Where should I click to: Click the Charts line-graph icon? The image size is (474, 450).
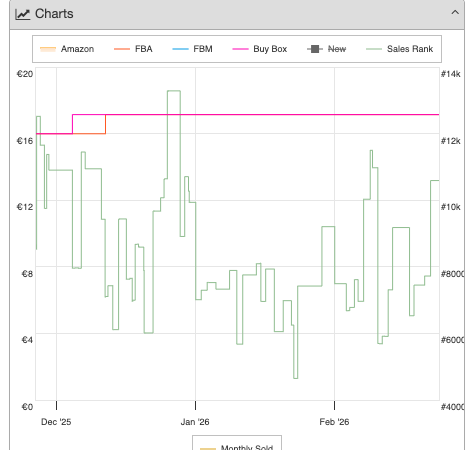tap(23, 14)
